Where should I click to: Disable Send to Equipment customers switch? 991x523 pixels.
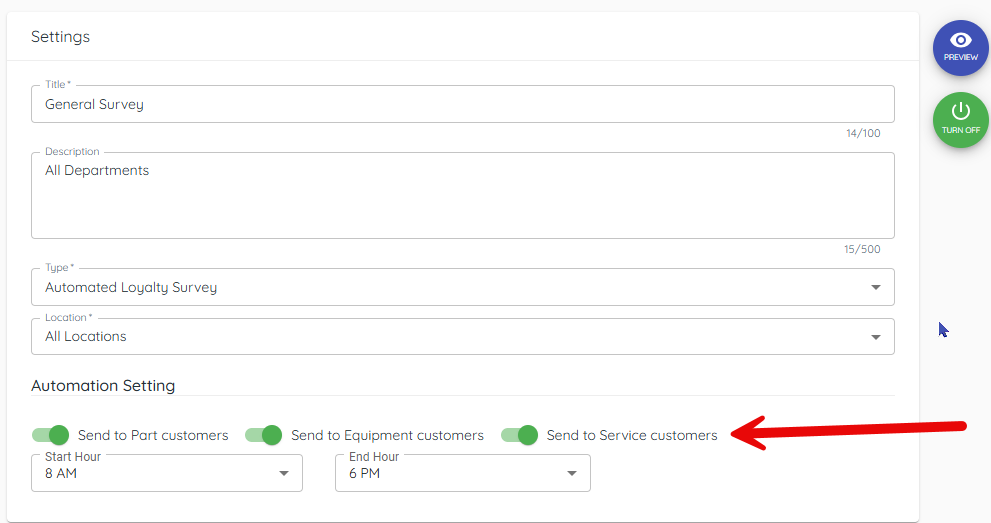pyautogui.click(x=264, y=435)
